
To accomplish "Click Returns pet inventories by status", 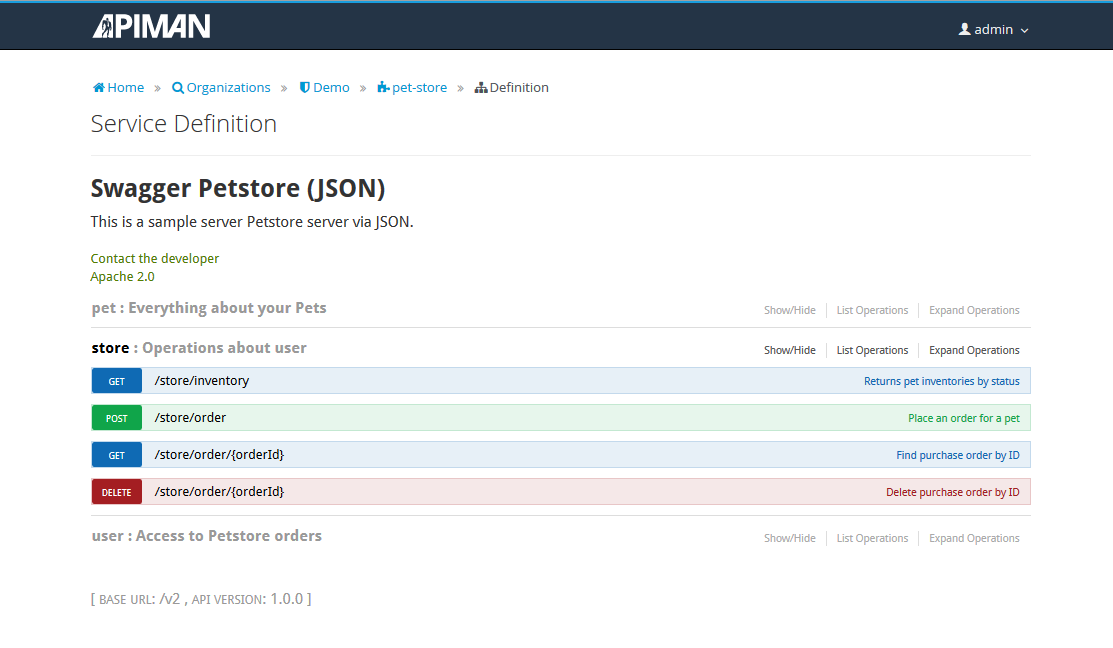I will 941,381.
